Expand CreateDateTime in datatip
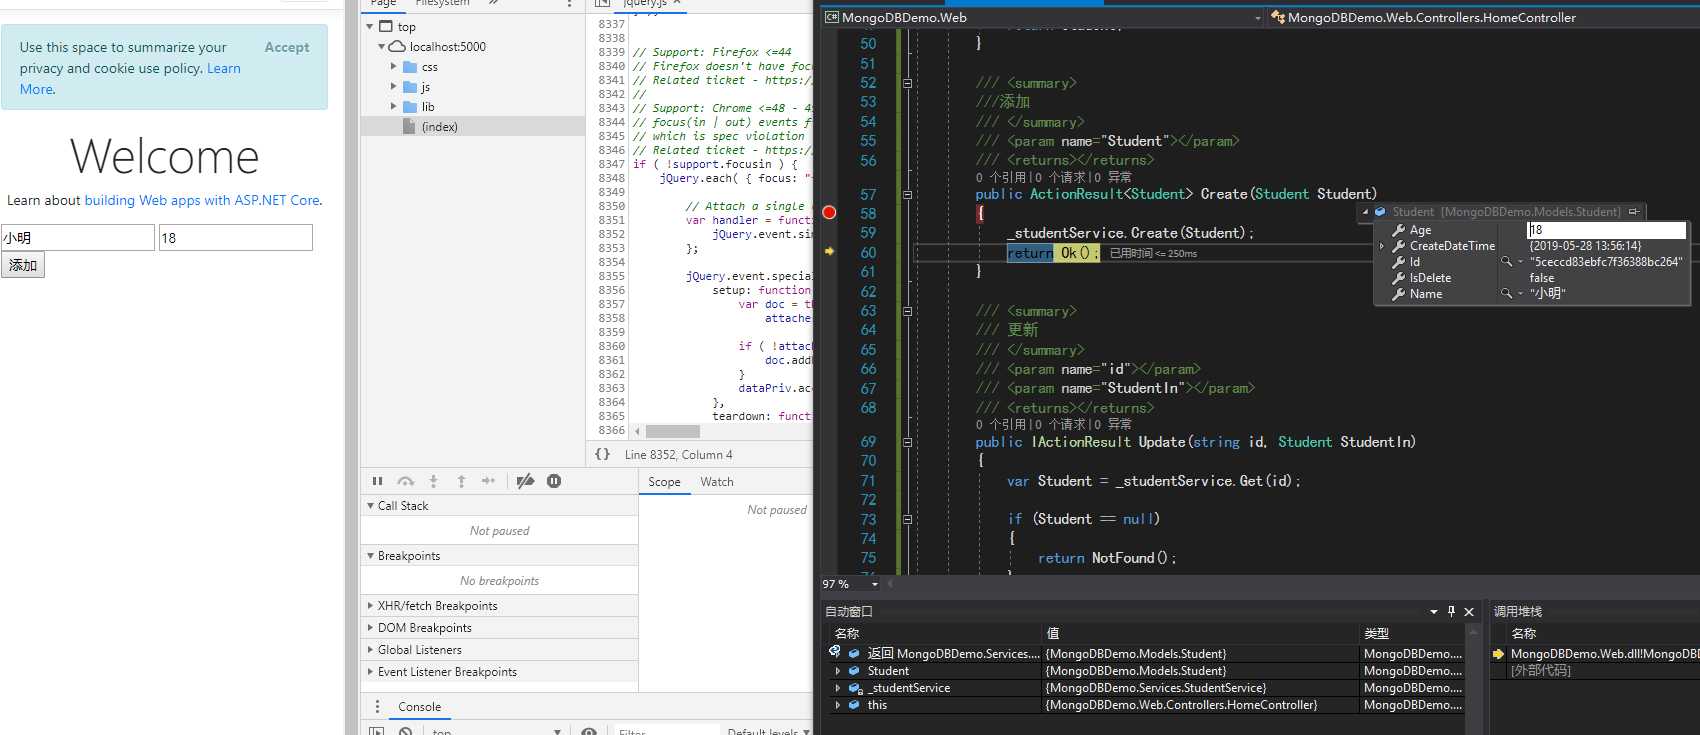 click(1382, 246)
